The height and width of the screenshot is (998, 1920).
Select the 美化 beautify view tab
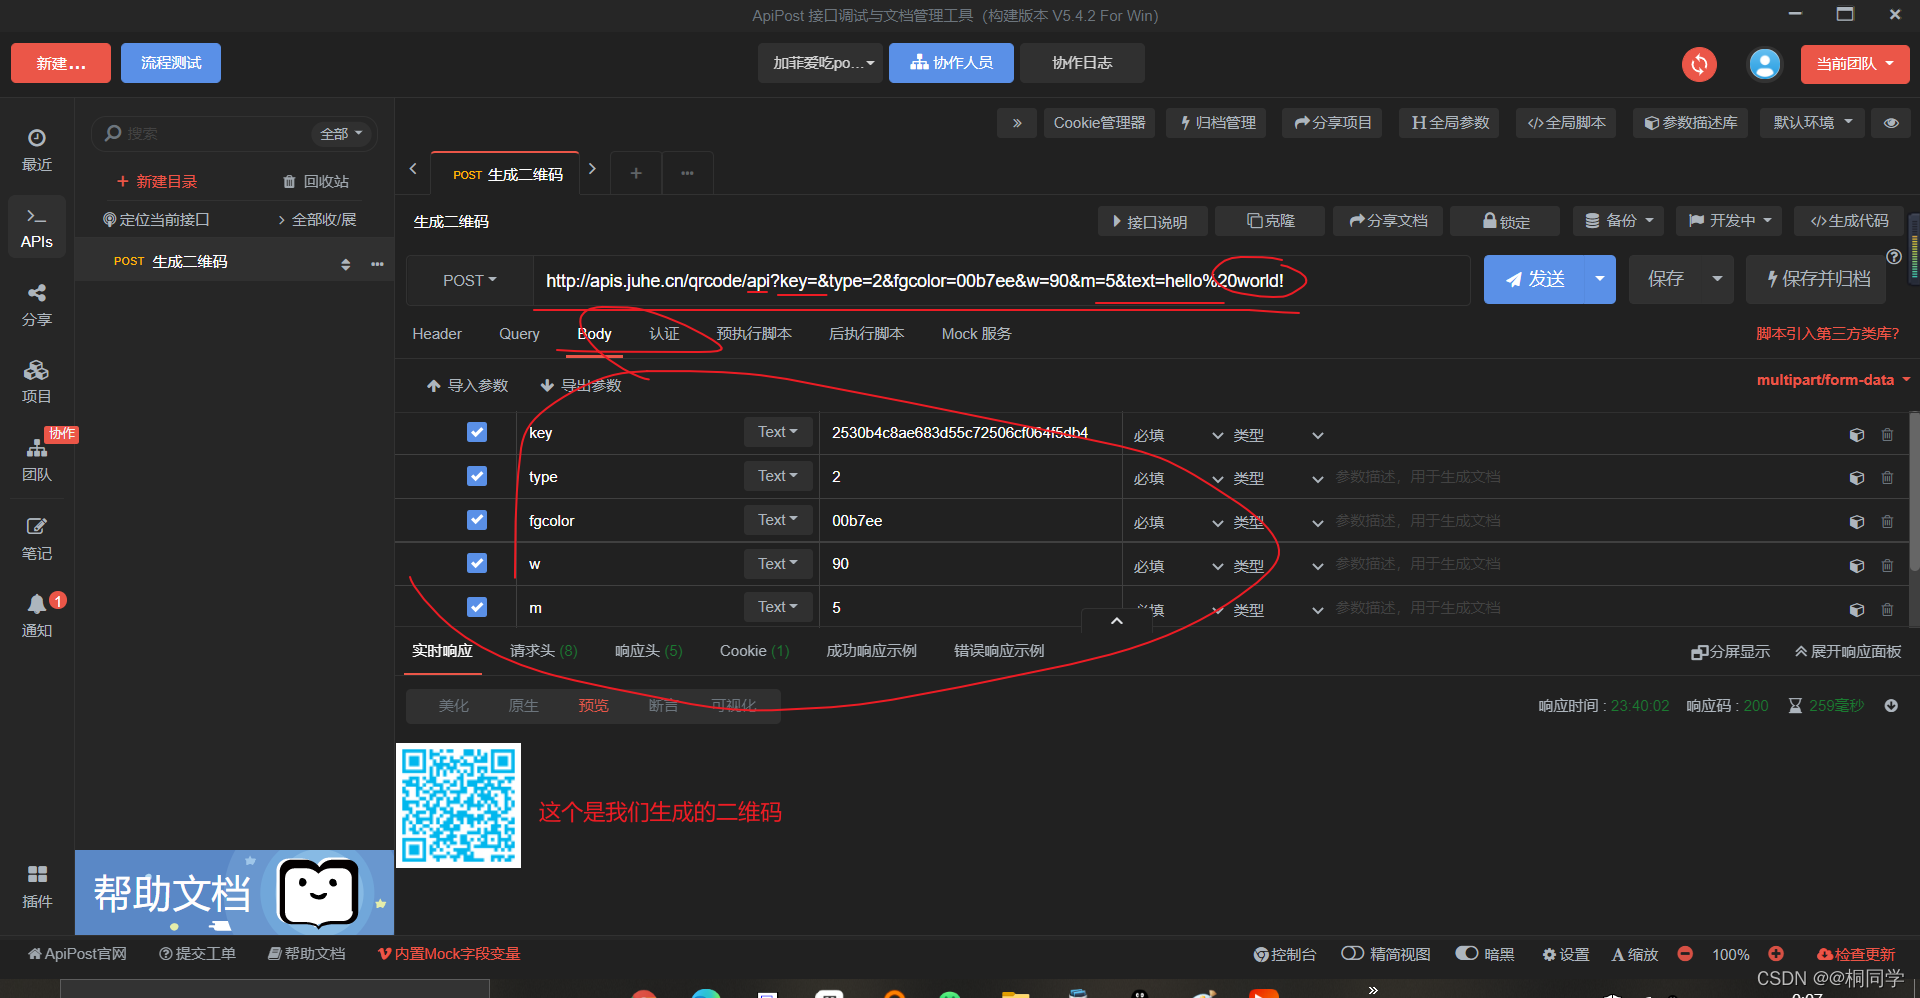point(453,706)
